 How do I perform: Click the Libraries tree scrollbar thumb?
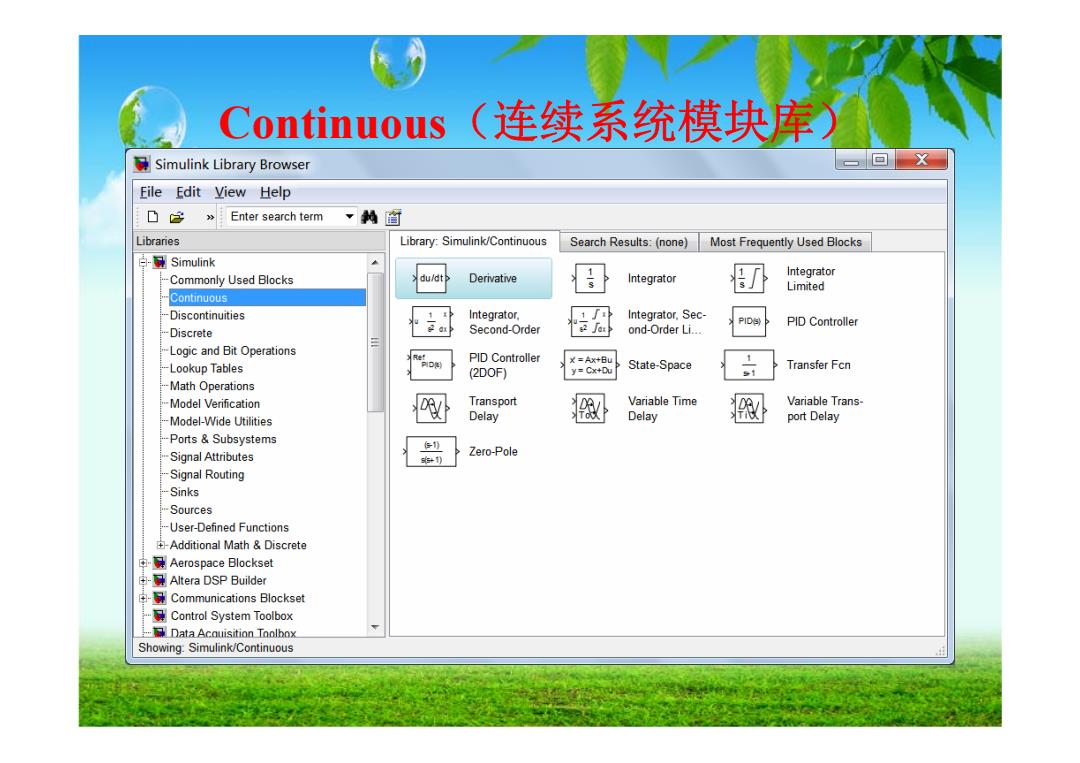(375, 342)
